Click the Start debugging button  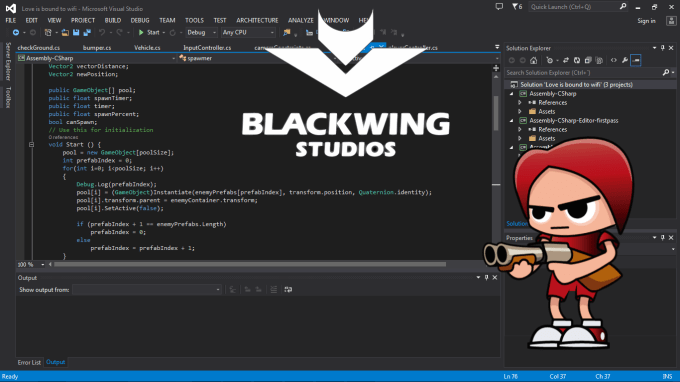tap(149, 33)
